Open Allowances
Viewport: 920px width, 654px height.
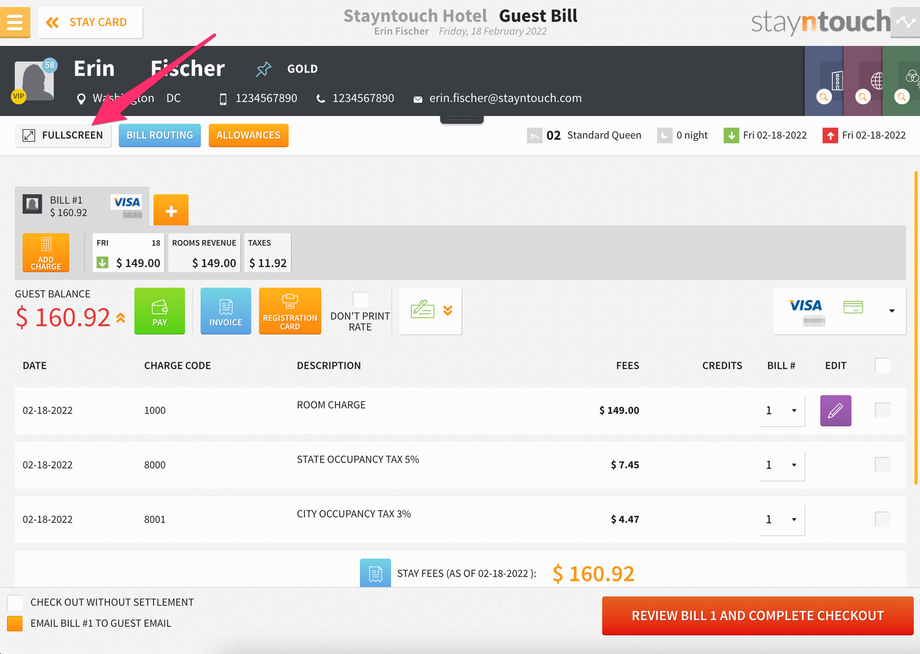(x=248, y=135)
